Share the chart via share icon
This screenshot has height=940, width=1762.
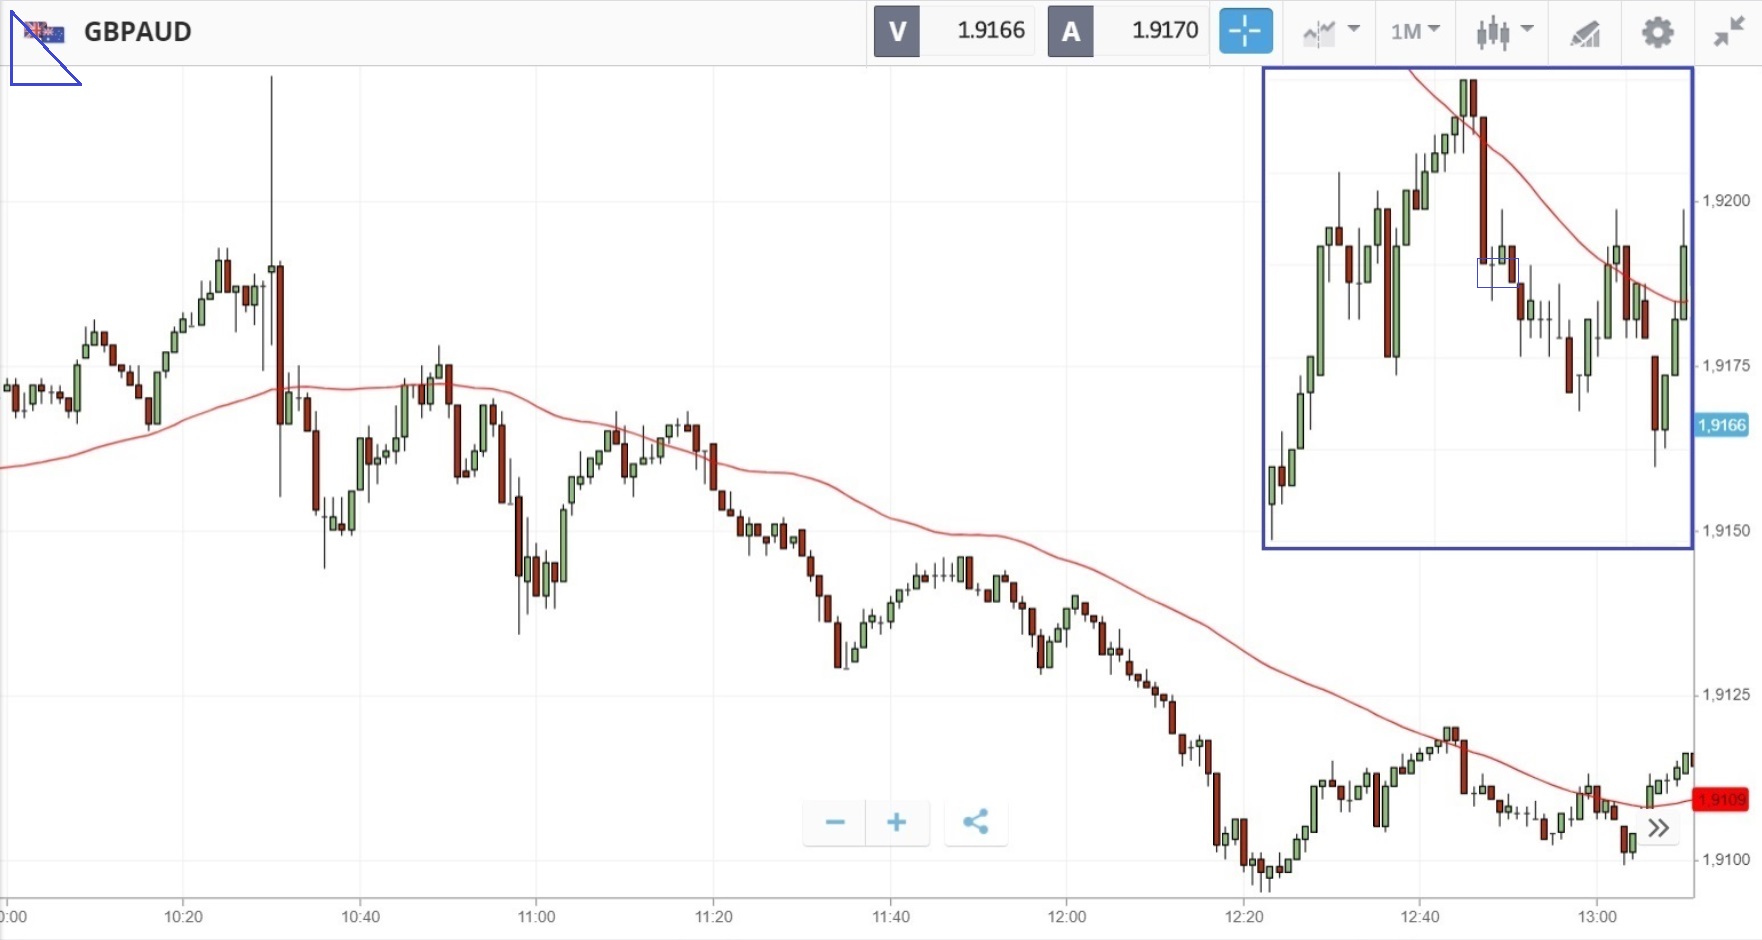click(976, 822)
